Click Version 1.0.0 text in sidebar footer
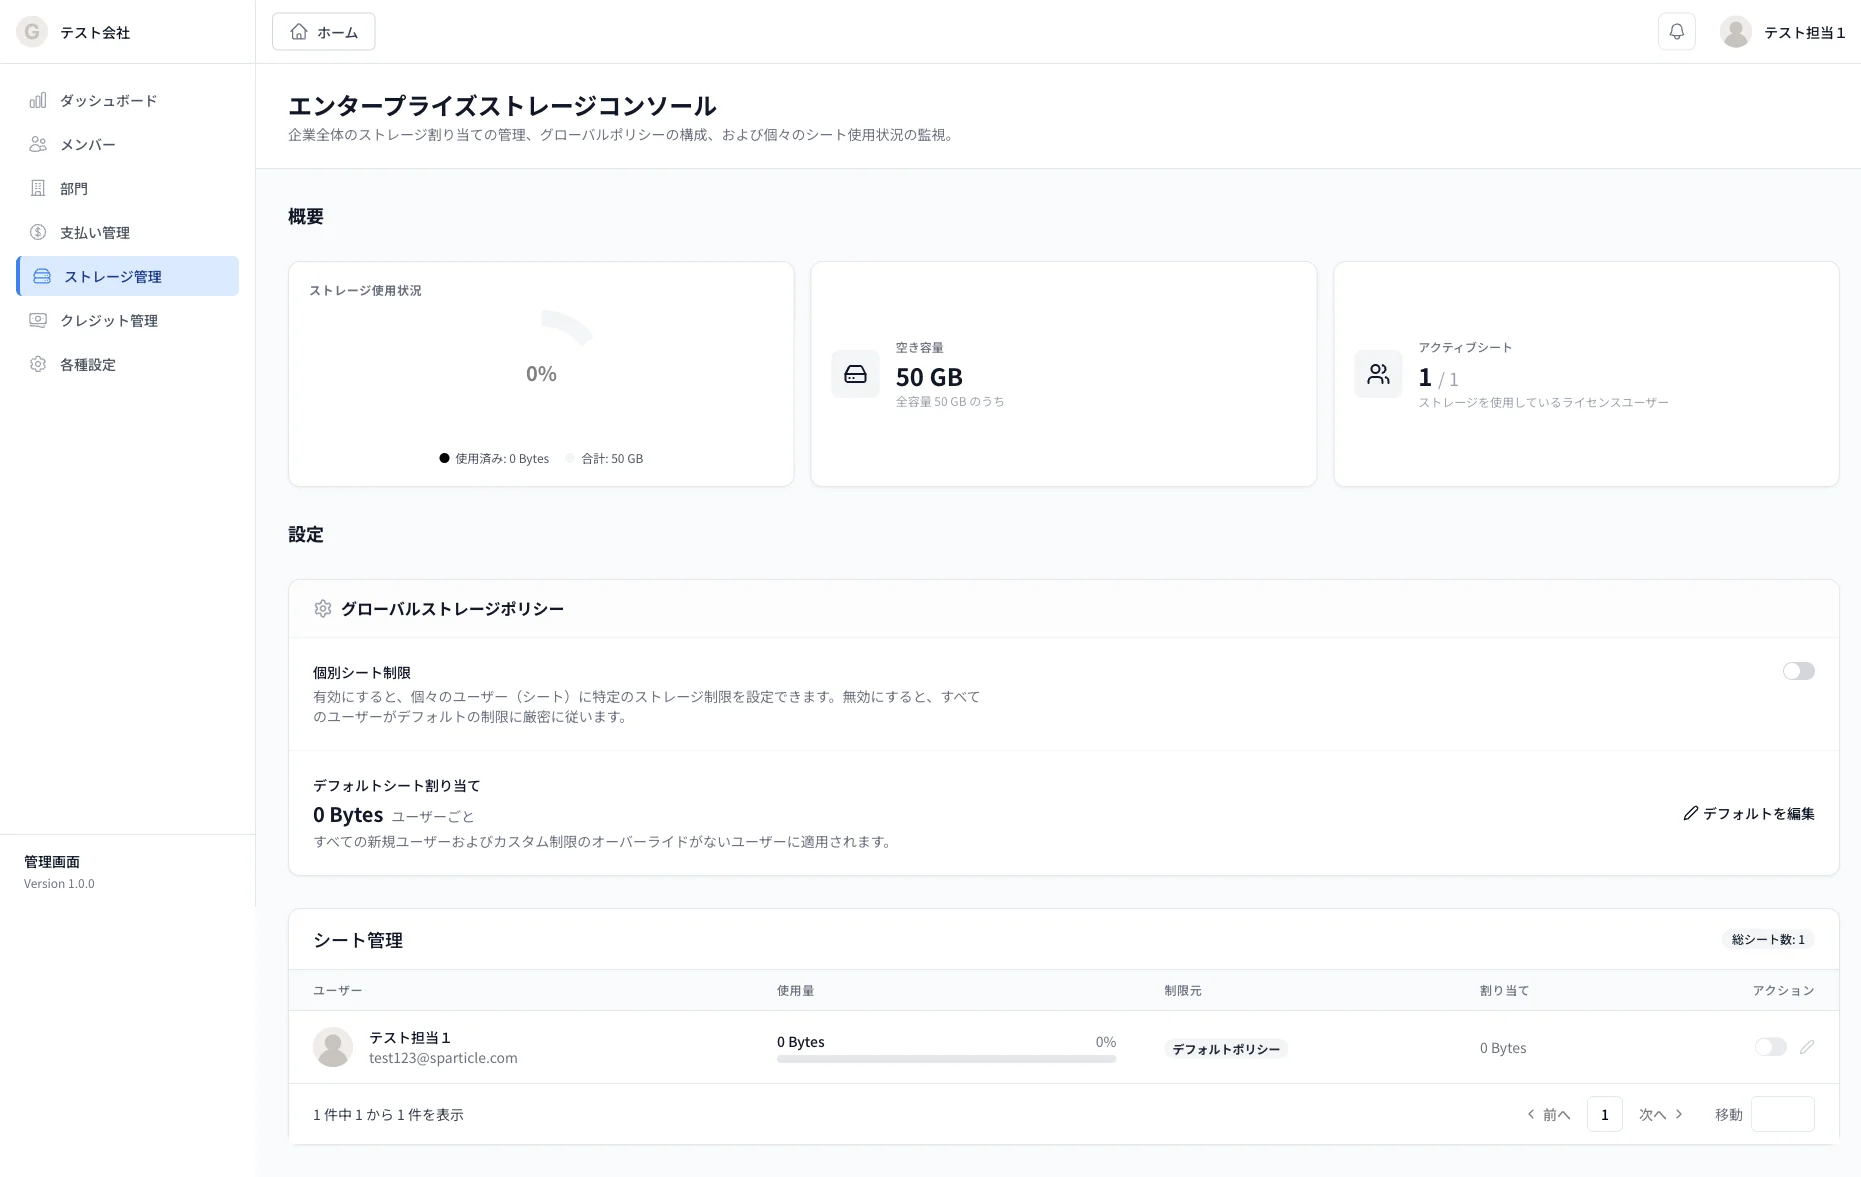The height and width of the screenshot is (1177, 1861). click(59, 883)
